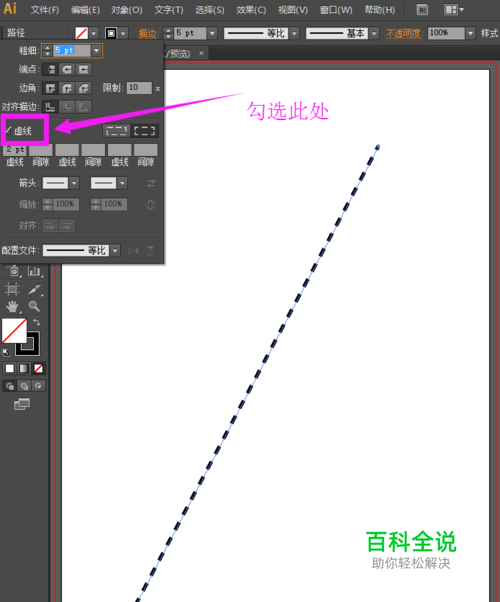Align stroke to center in 对齐描边
This screenshot has height=602, width=500.
[x=50, y=107]
